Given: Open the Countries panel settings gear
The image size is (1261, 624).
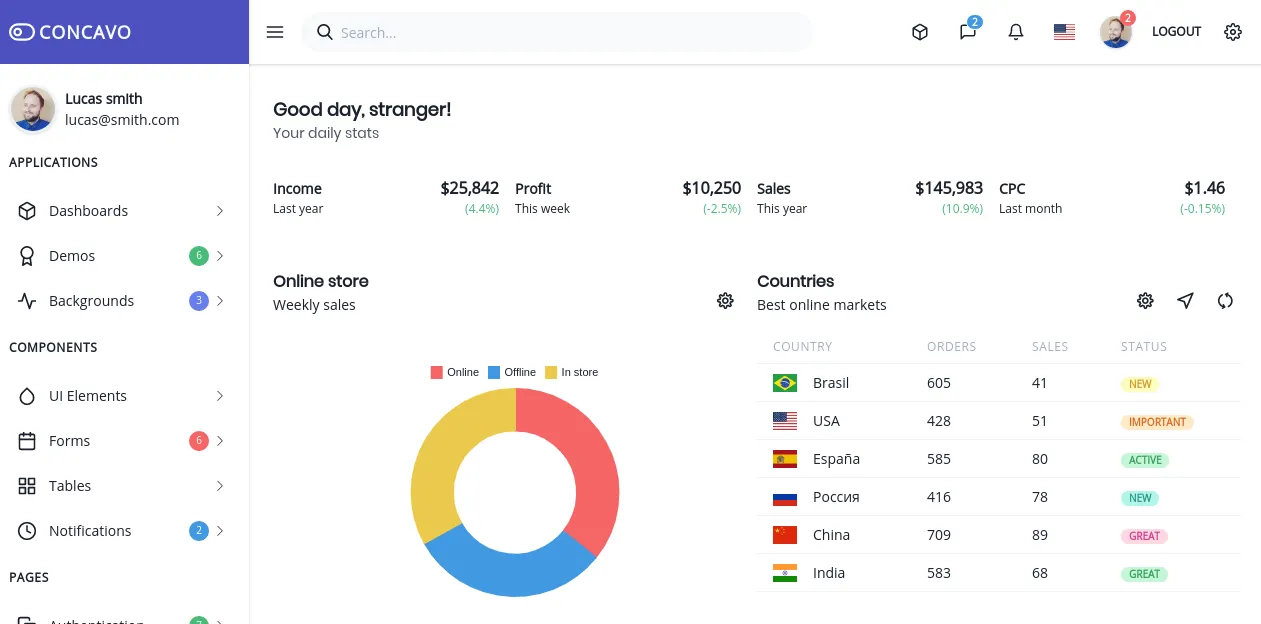Looking at the screenshot, I should [x=1145, y=301].
